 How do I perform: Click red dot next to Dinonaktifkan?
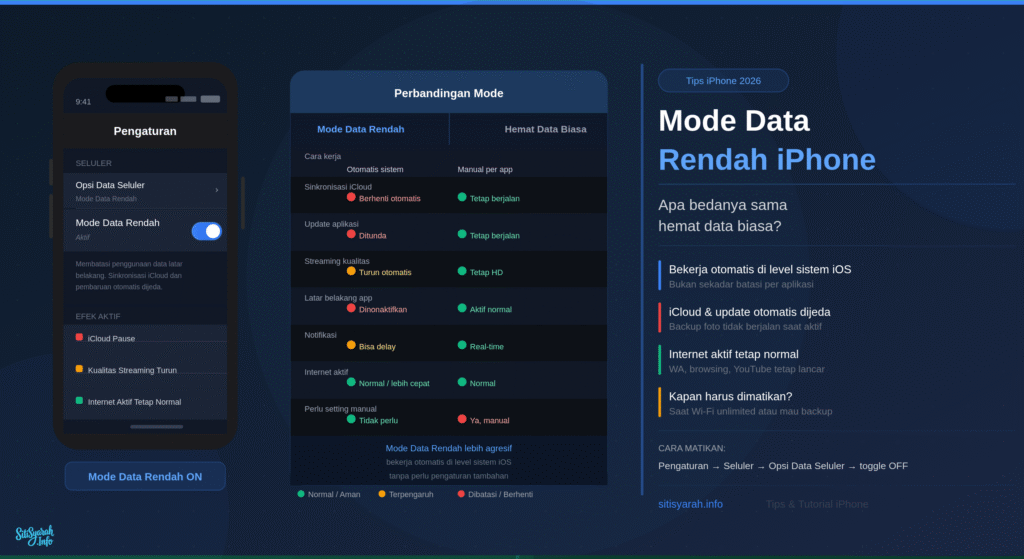pyautogui.click(x=351, y=308)
